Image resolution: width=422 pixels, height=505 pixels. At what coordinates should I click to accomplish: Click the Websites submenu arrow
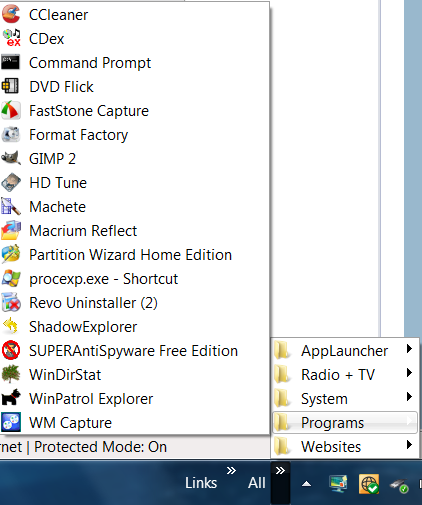(409, 445)
